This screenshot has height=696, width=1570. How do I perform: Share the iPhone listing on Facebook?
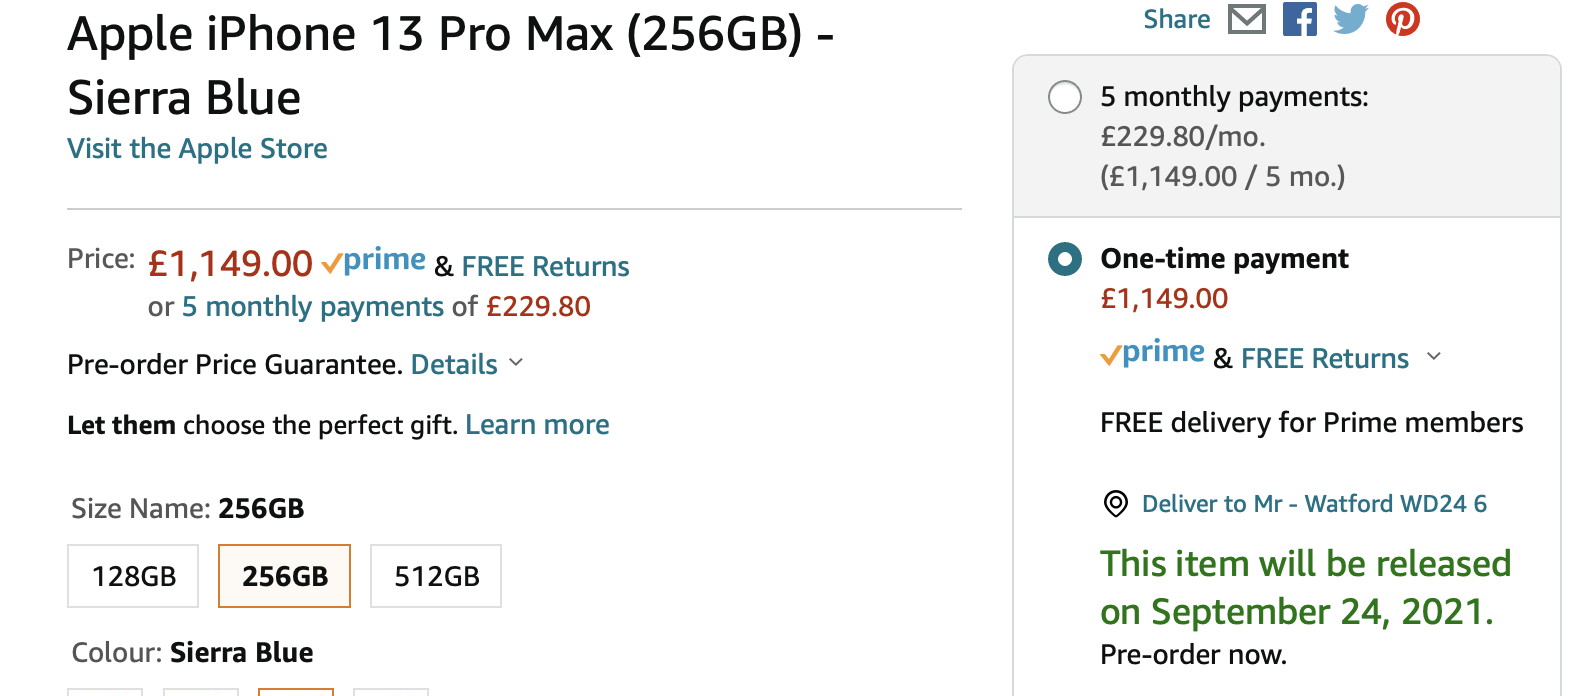[x=1299, y=19]
